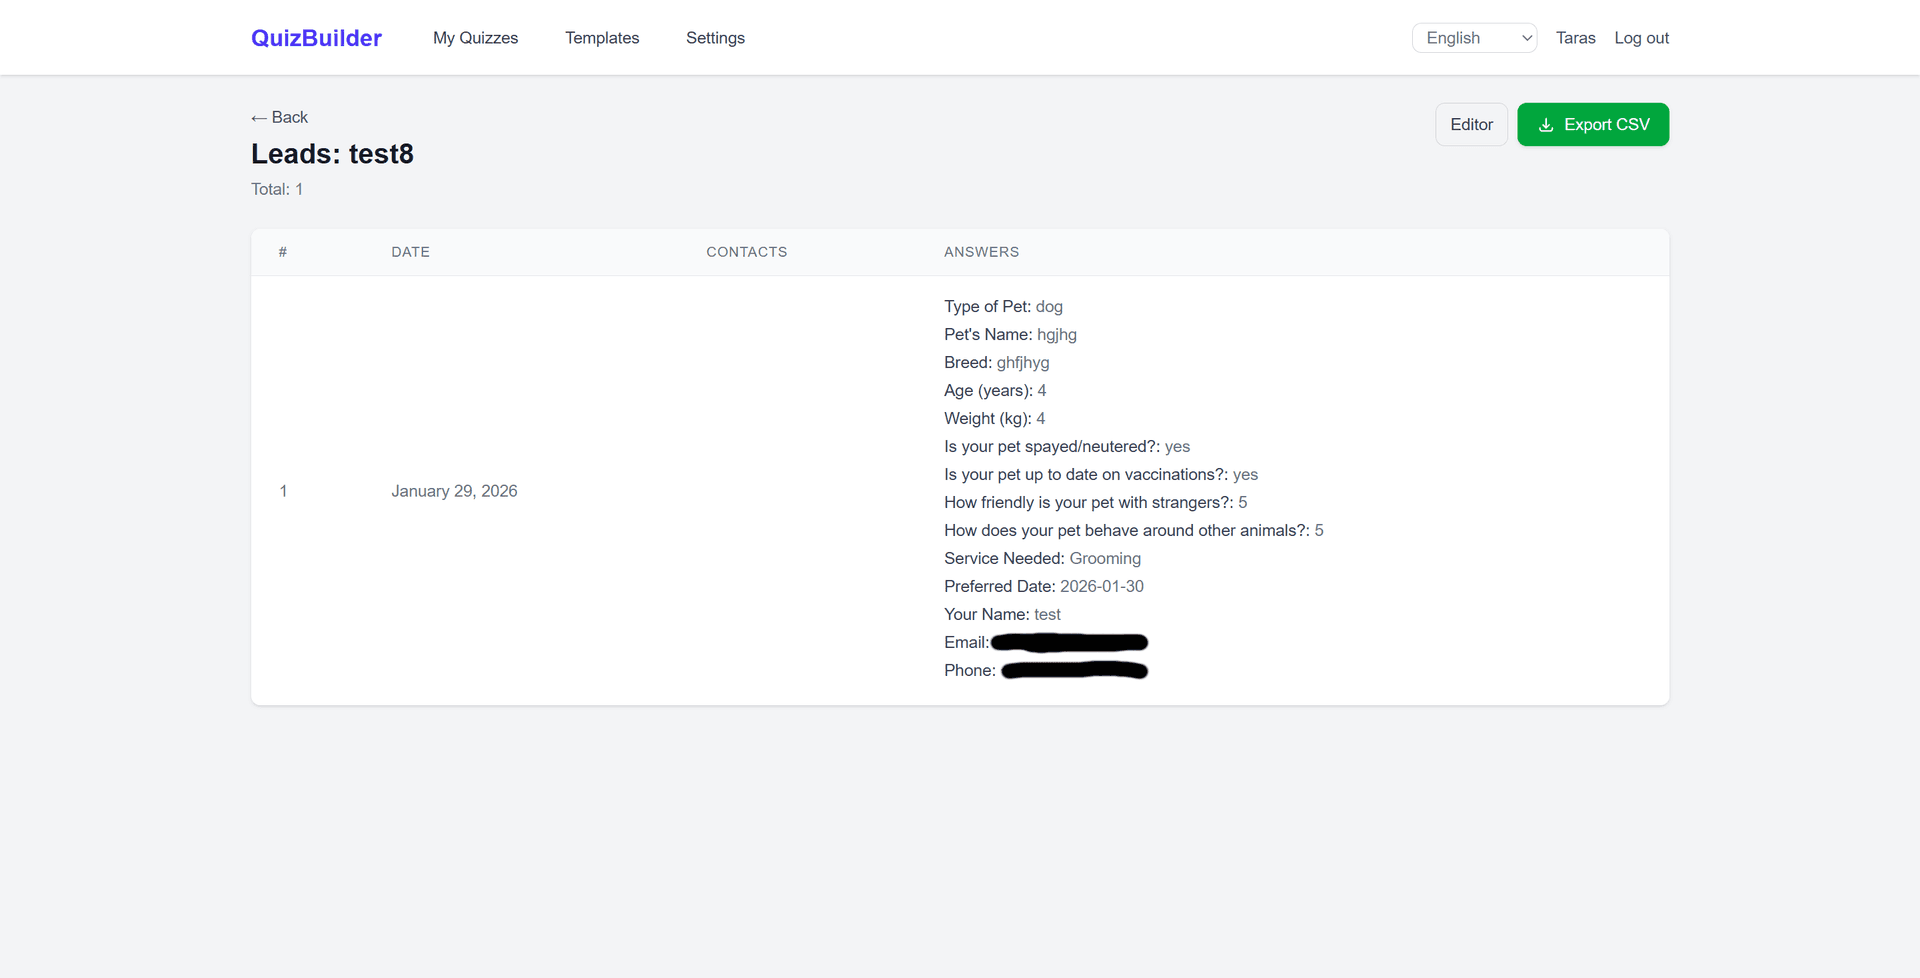
Task: Open the Settings page
Action: (715, 38)
